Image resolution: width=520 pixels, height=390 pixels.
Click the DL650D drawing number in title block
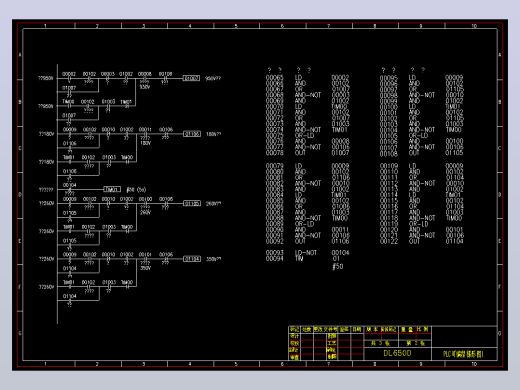pyautogui.click(x=397, y=353)
